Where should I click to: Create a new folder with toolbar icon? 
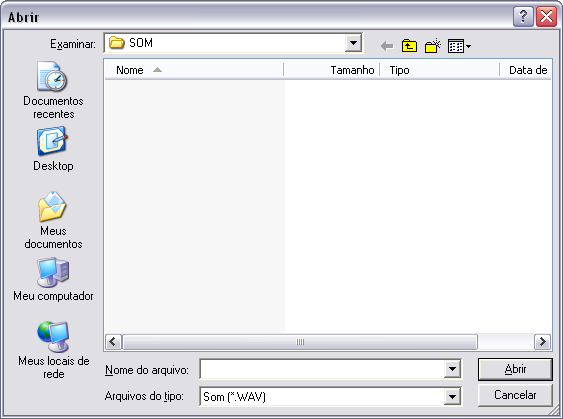[x=433, y=46]
